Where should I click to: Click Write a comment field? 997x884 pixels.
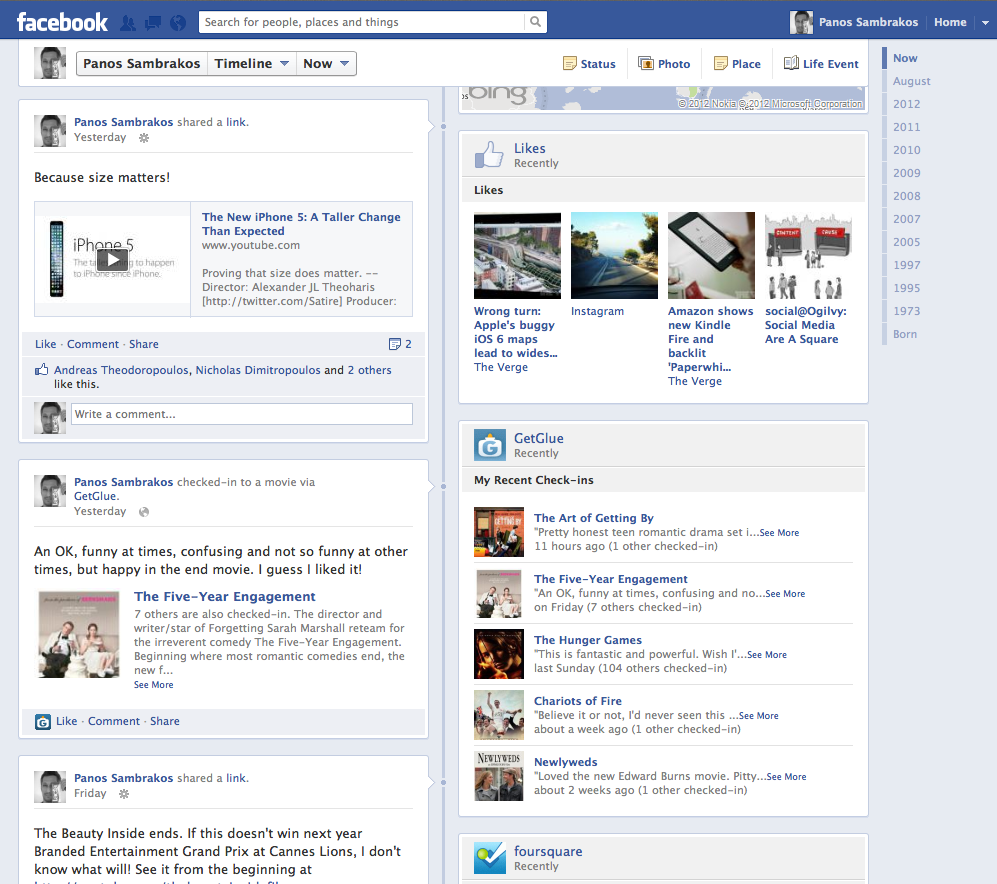point(242,414)
